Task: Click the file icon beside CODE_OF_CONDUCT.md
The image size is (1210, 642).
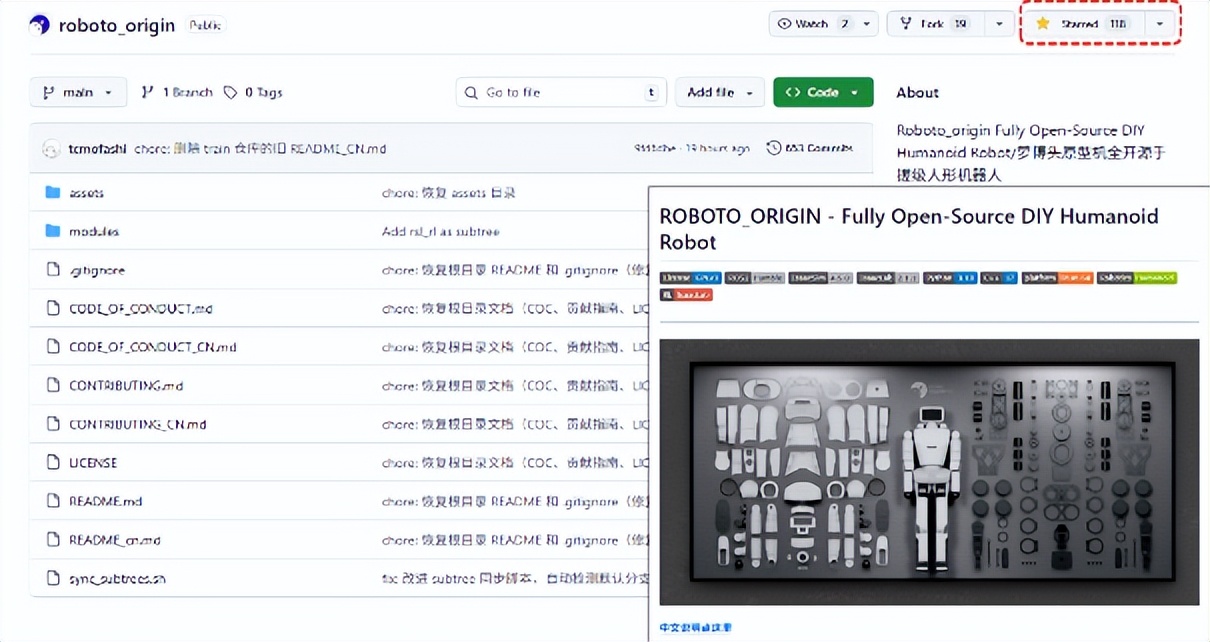Action: [53, 308]
